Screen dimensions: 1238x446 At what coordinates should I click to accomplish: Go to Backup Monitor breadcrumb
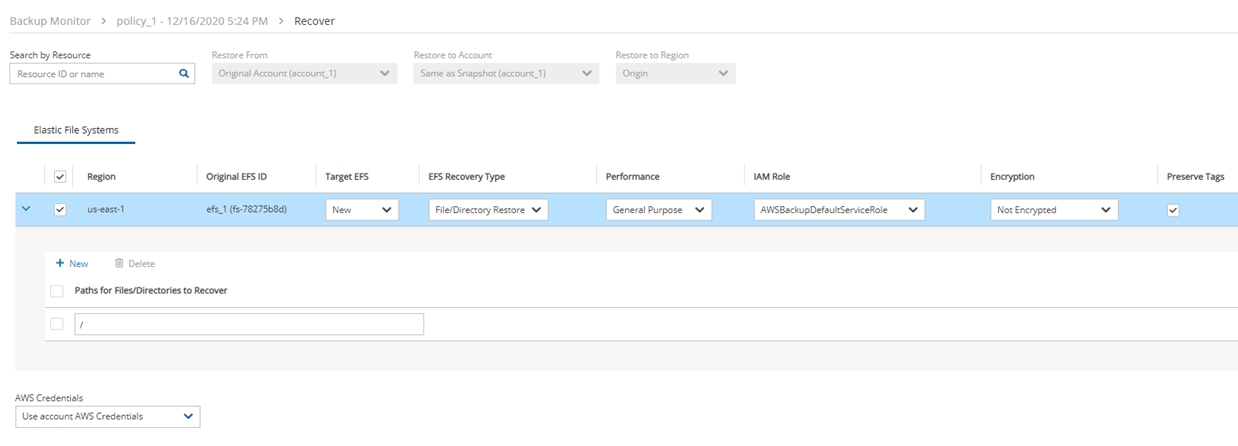tap(49, 21)
